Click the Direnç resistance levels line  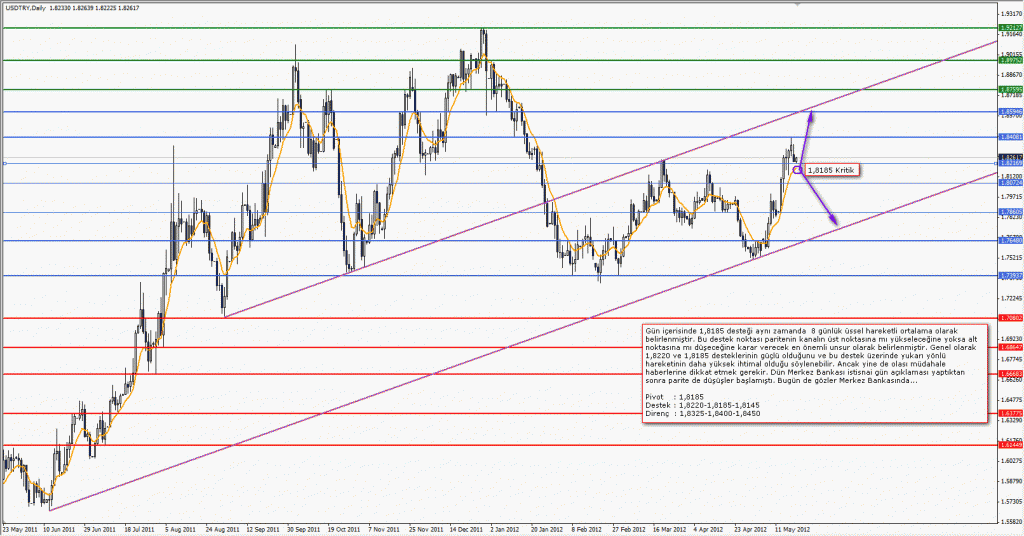coord(703,413)
